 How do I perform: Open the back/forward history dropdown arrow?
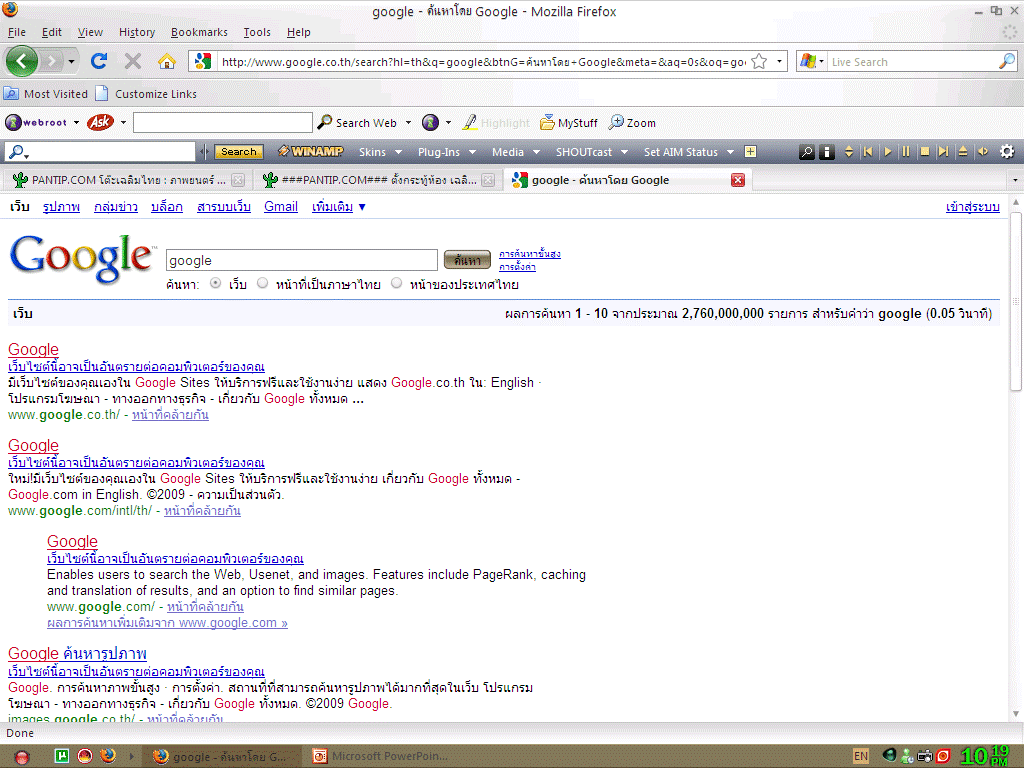tap(71, 62)
